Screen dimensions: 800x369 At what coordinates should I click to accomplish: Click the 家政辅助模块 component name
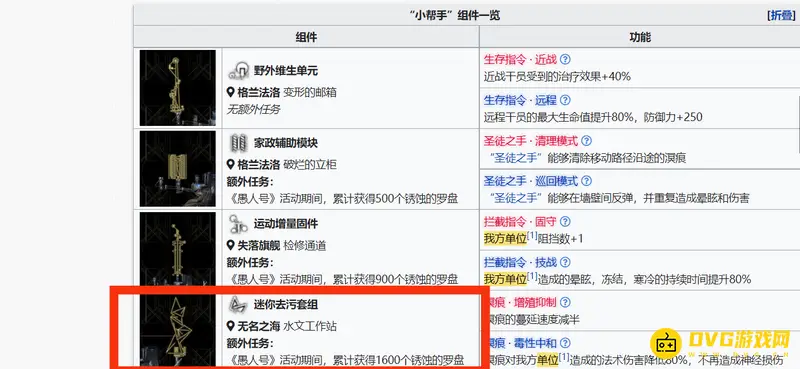[x=286, y=143]
